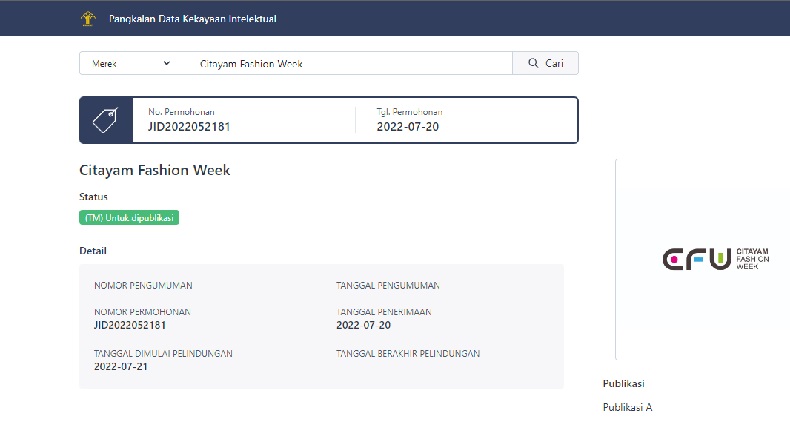Select the green Untuk dipublikasi status badge
Viewport: 790px width, 445px height.
coord(129,217)
